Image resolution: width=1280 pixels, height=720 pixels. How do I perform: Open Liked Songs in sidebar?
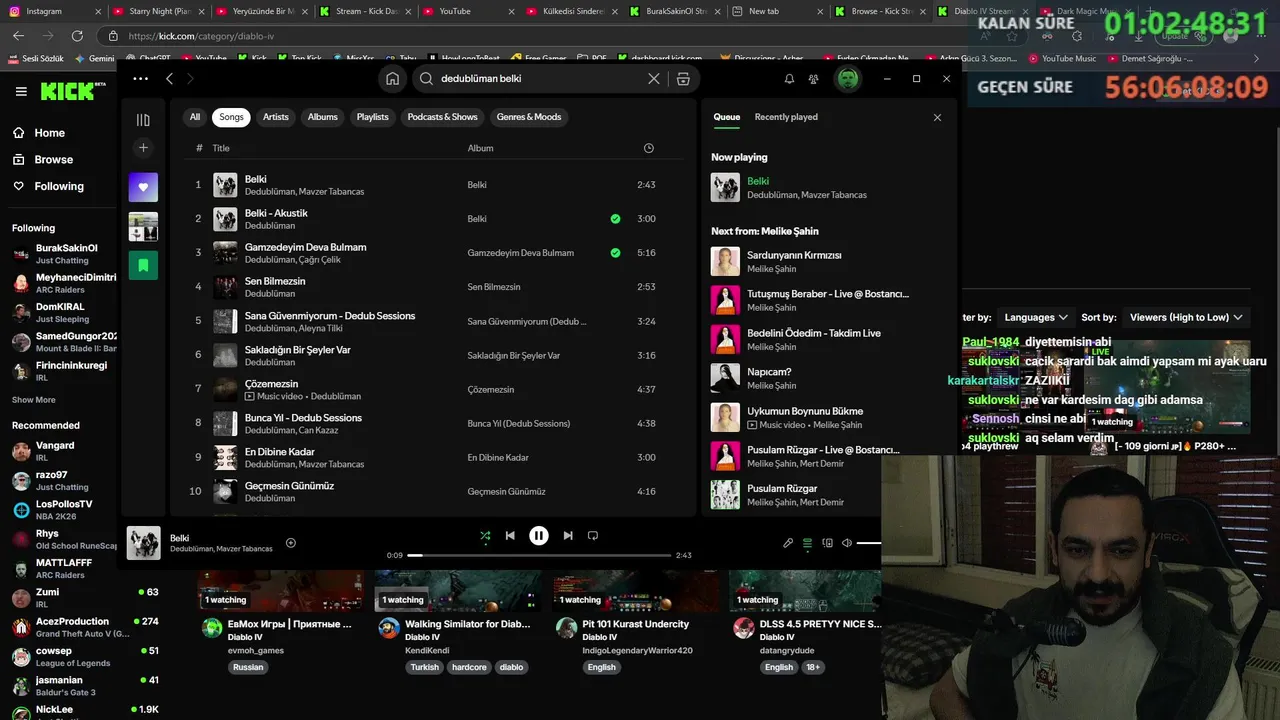[143, 187]
